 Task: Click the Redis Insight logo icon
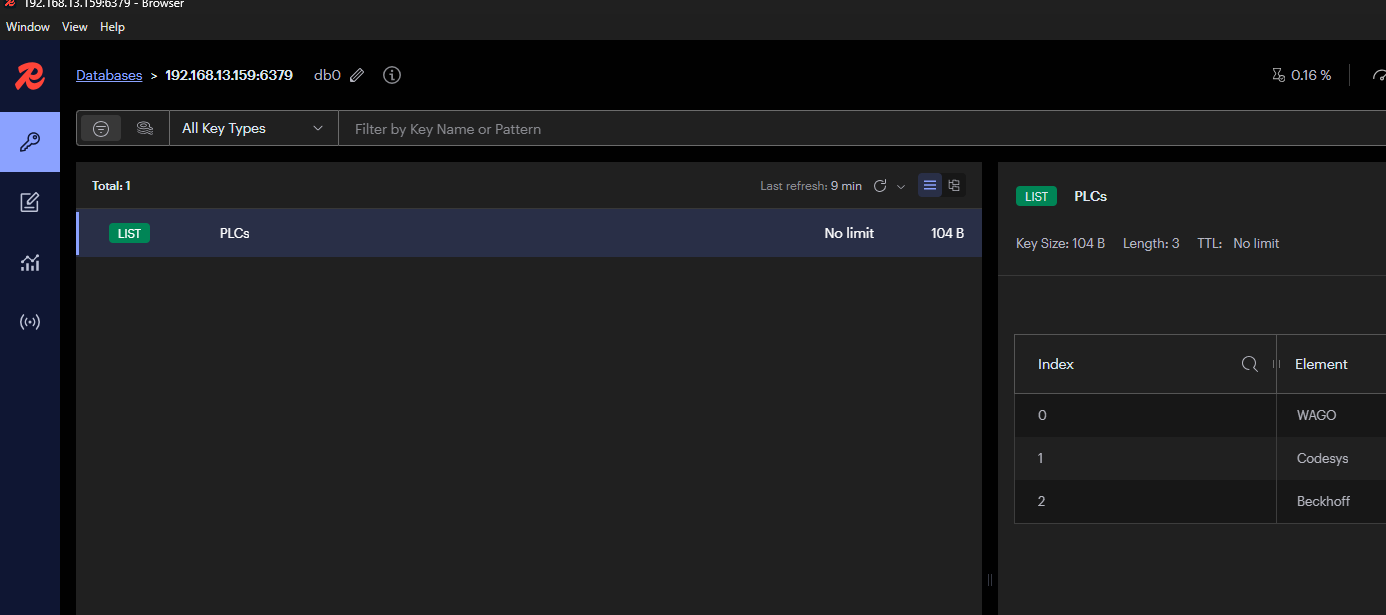coord(29,76)
